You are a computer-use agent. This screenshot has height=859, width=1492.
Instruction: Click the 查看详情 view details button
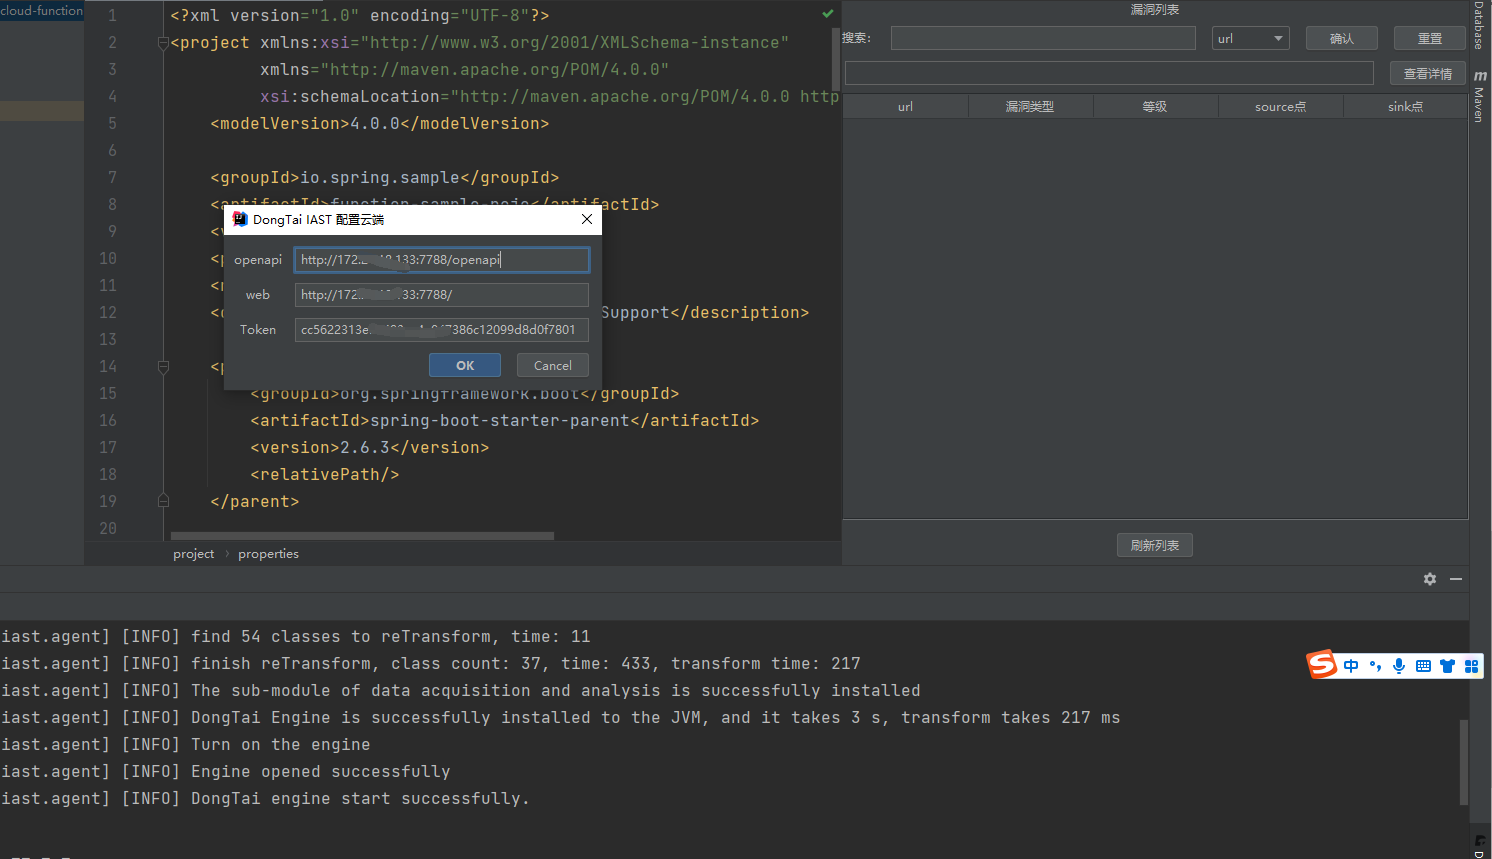point(1428,73)
